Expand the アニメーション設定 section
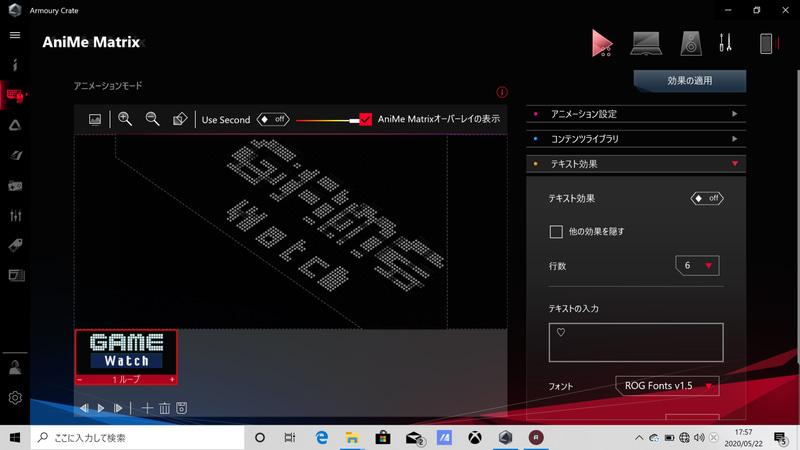The image size is (800, 450). pos(636,114)
